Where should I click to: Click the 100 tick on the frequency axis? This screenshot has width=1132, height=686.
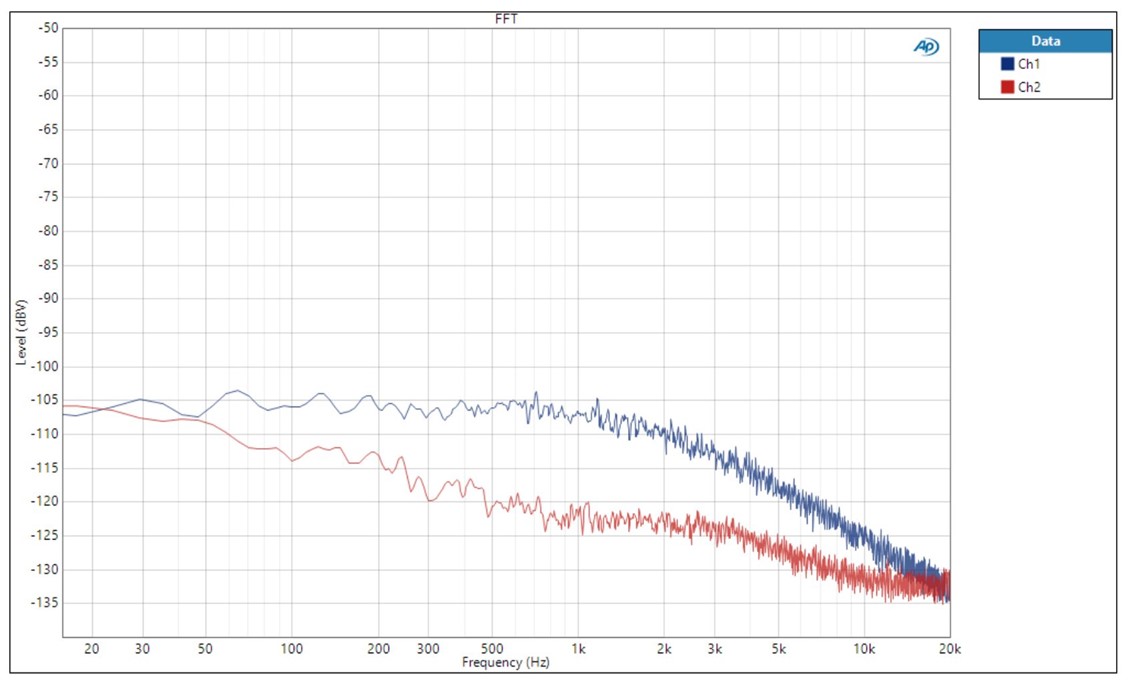point(291,649)
